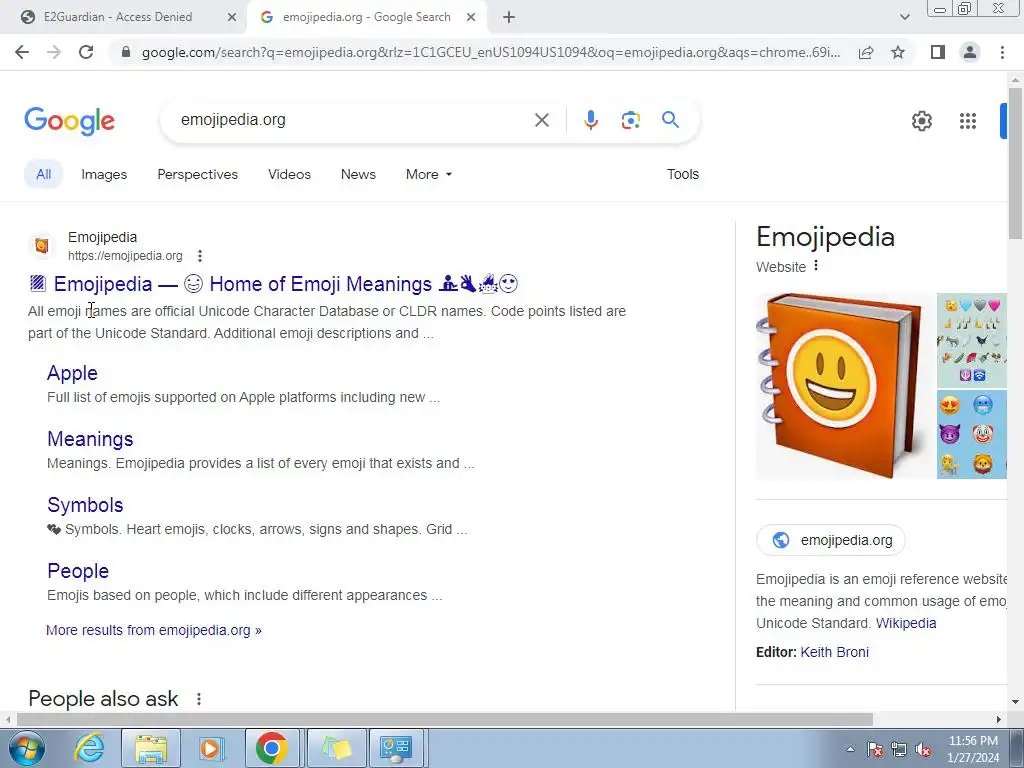Viewport: 1024px width, 768px height.
Task: Click the Emojipedia orange book logo image
Action: point(845,386)
